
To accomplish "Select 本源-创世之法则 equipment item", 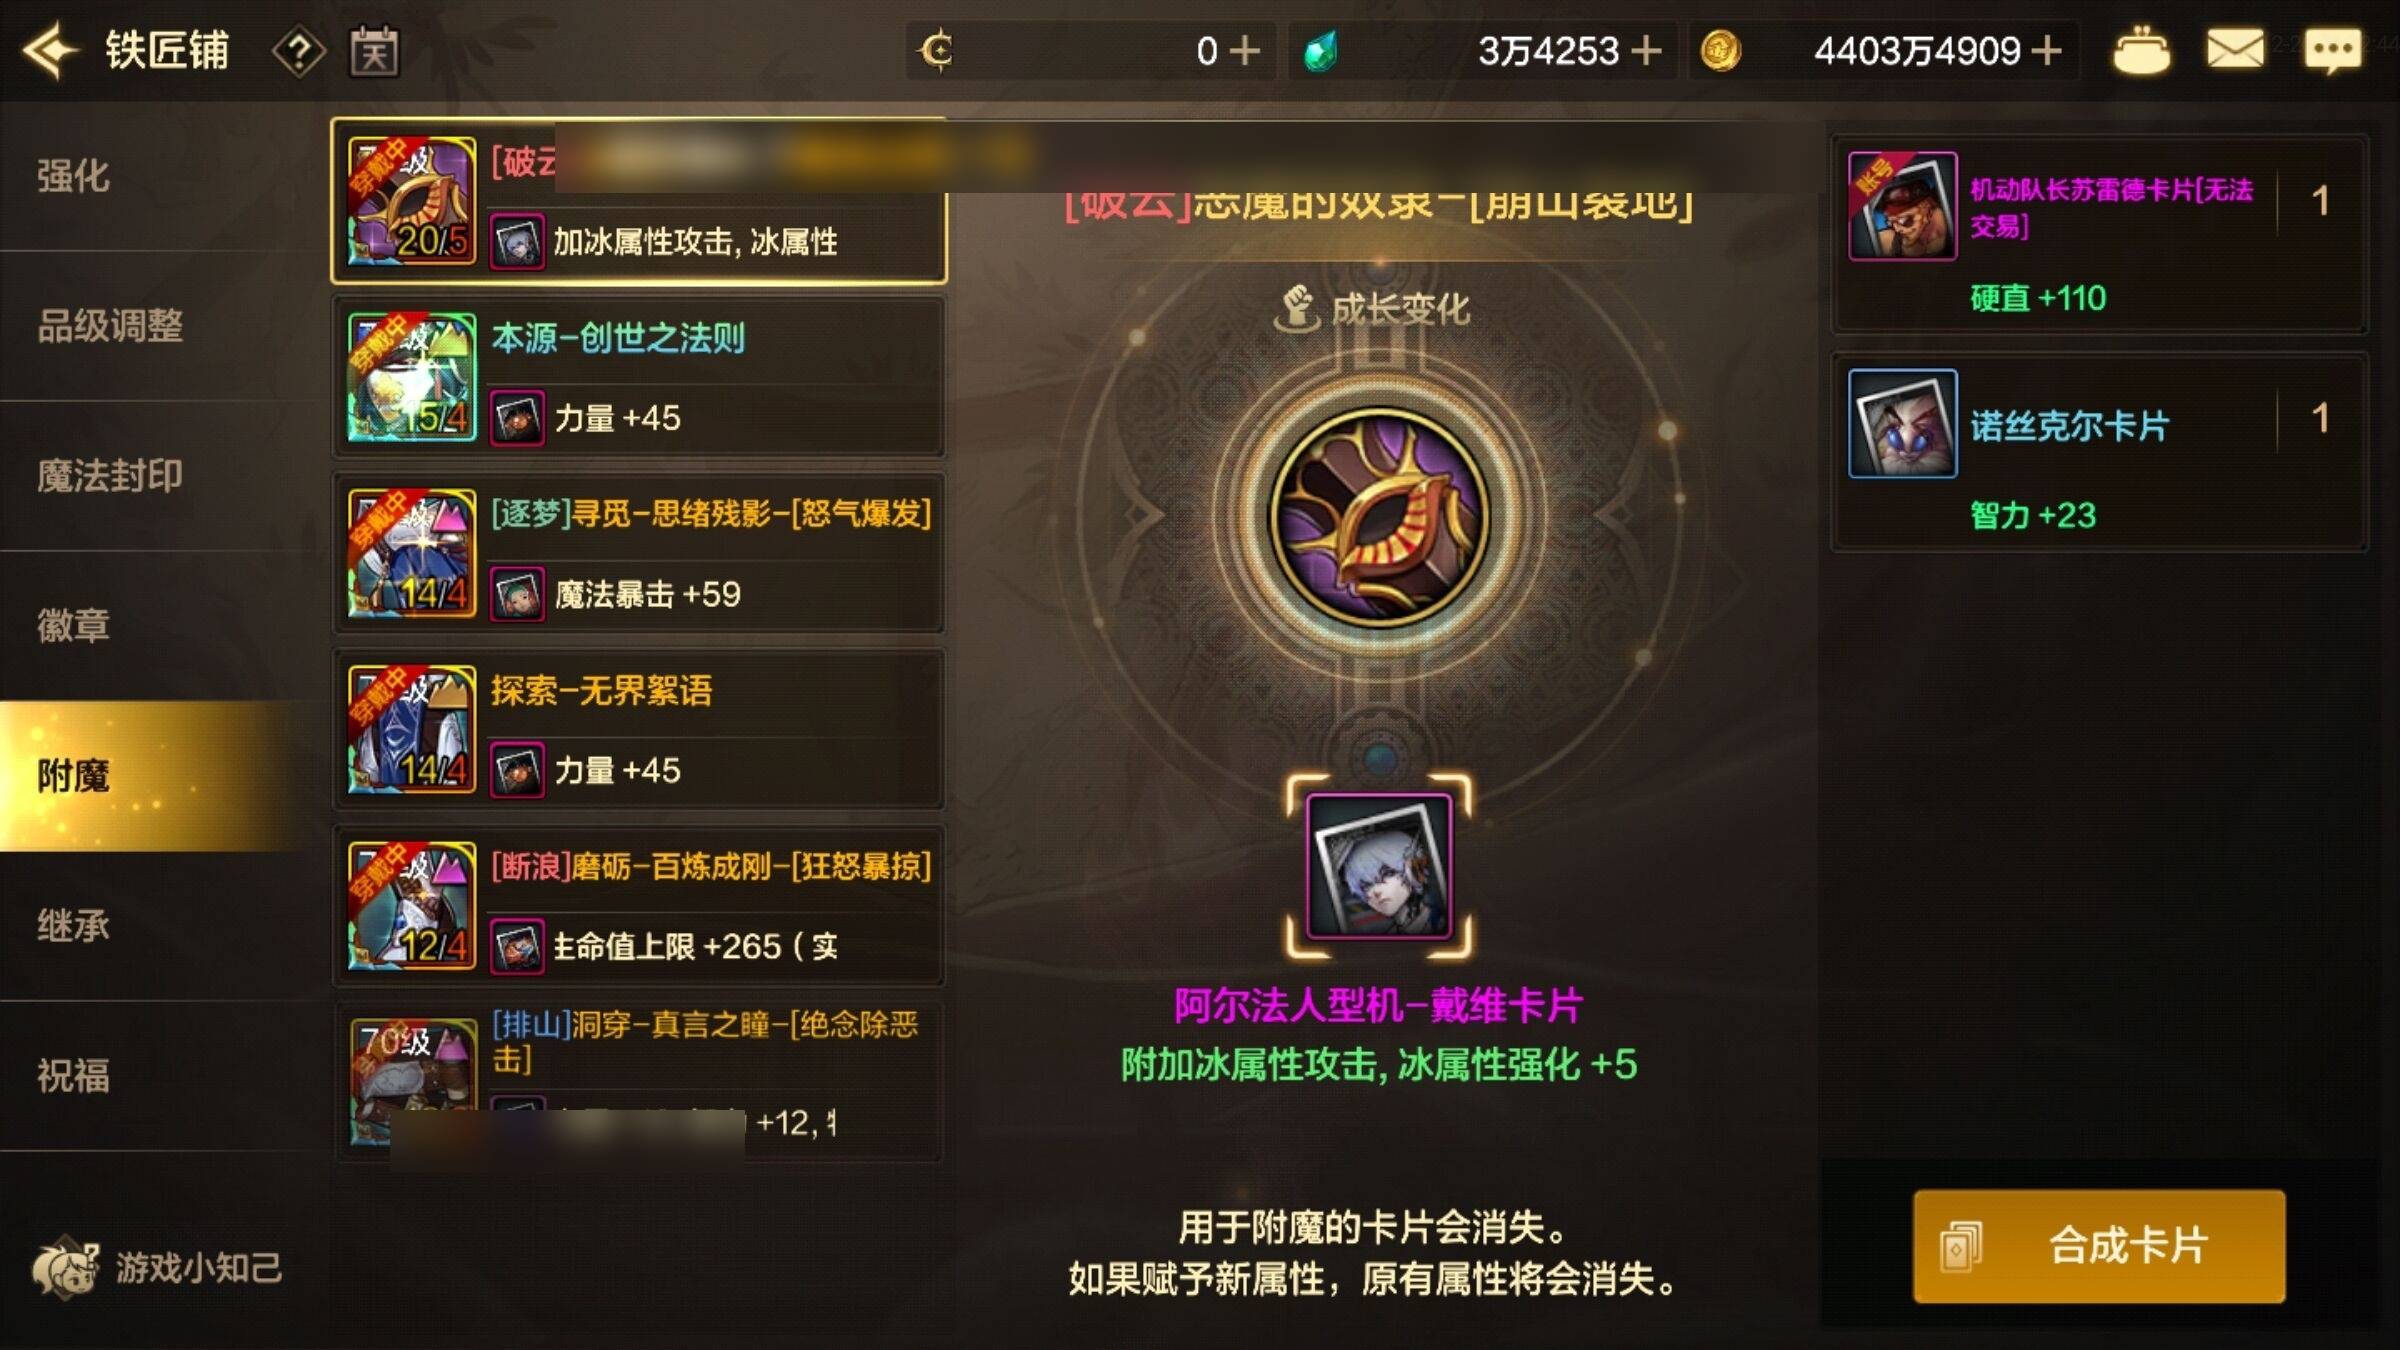I will pos(639,377).
